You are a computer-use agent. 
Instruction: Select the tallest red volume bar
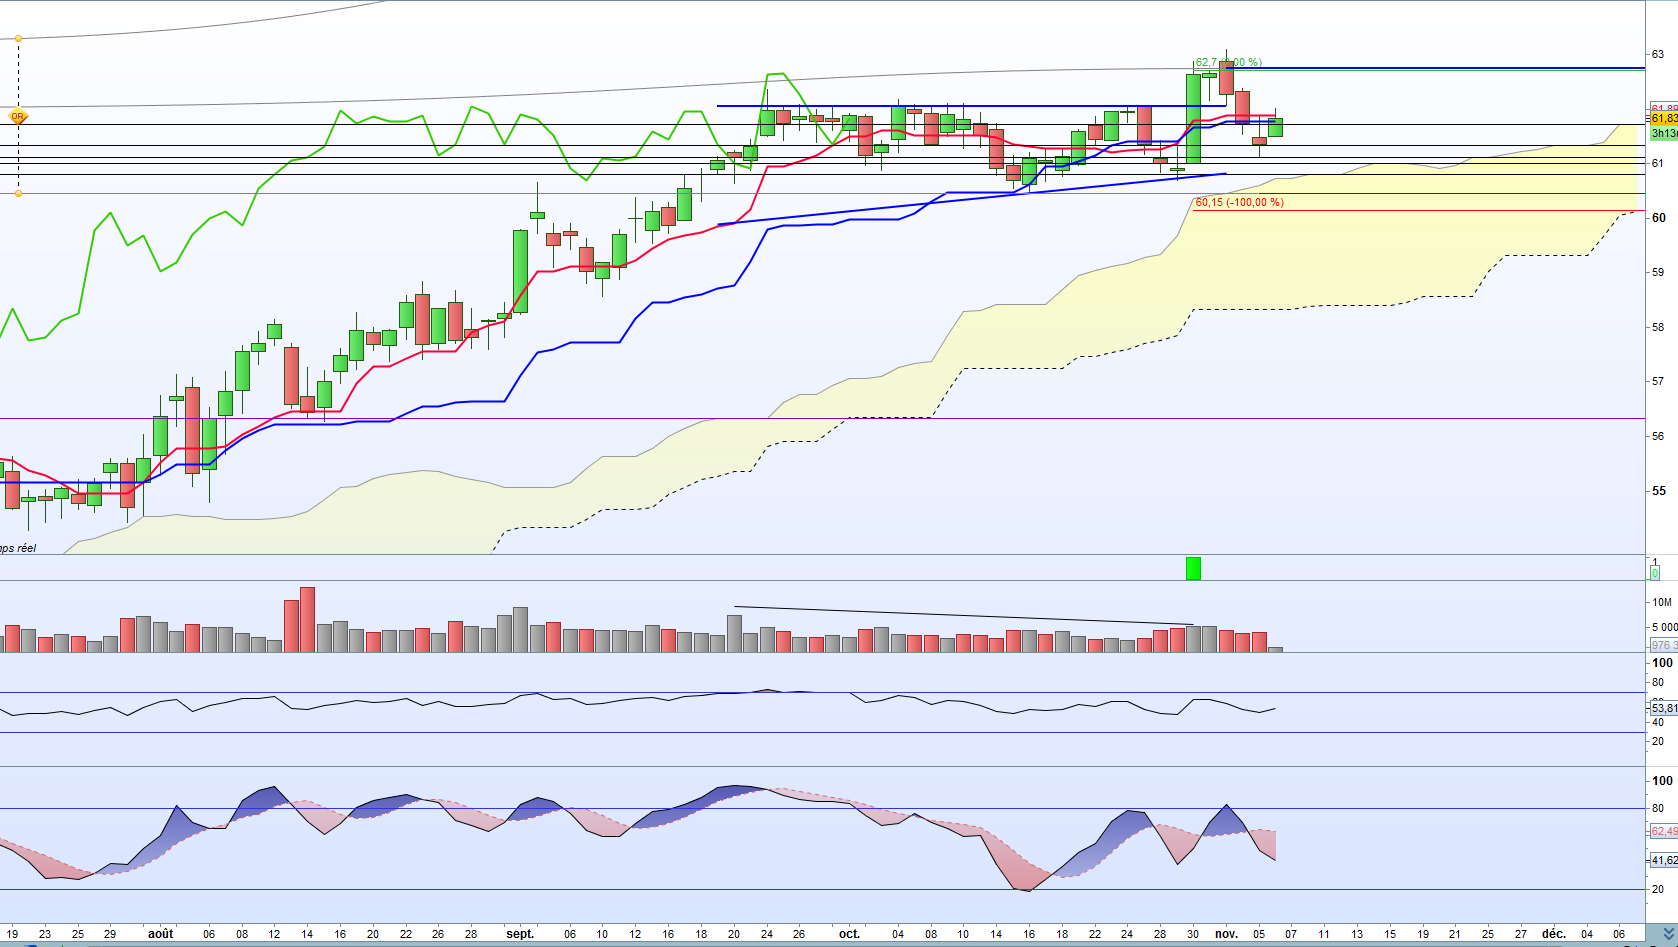pyautogui.click(x=307, y=620)
